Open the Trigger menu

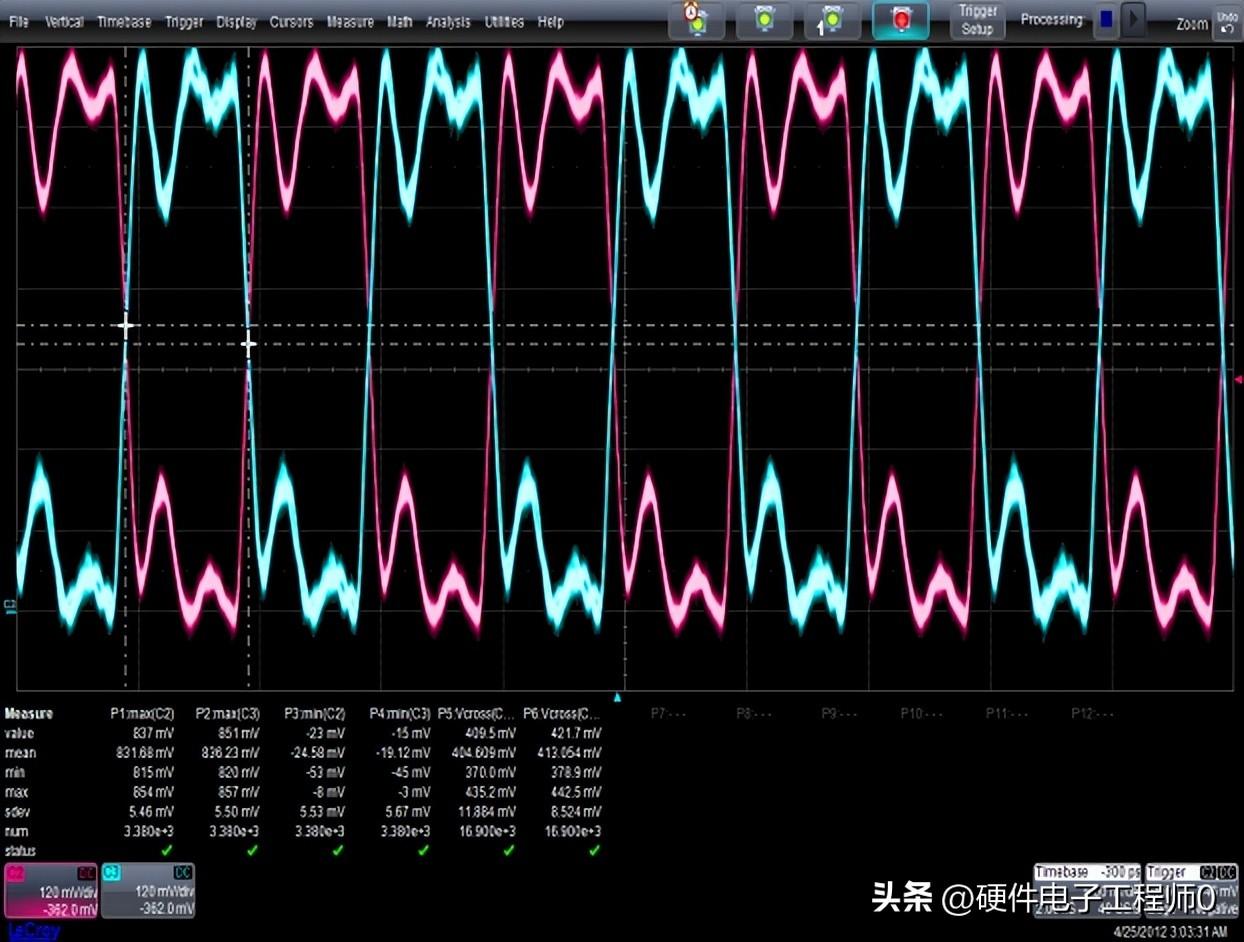pyautogui.click(x=184, y=22)
